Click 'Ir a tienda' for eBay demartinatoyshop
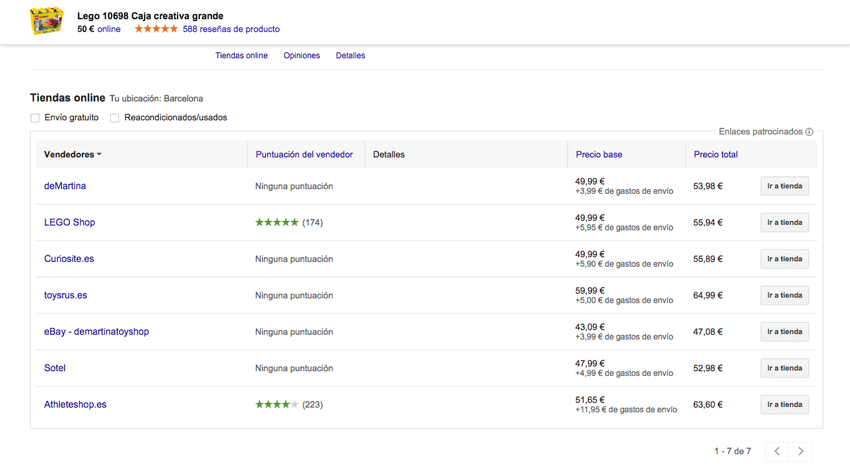 [784, 331]
